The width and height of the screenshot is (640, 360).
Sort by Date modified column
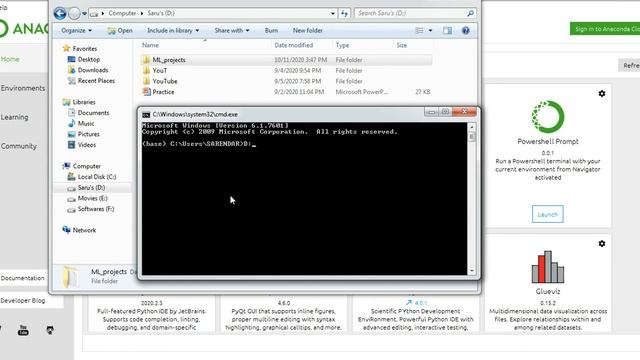pos(293,45)
